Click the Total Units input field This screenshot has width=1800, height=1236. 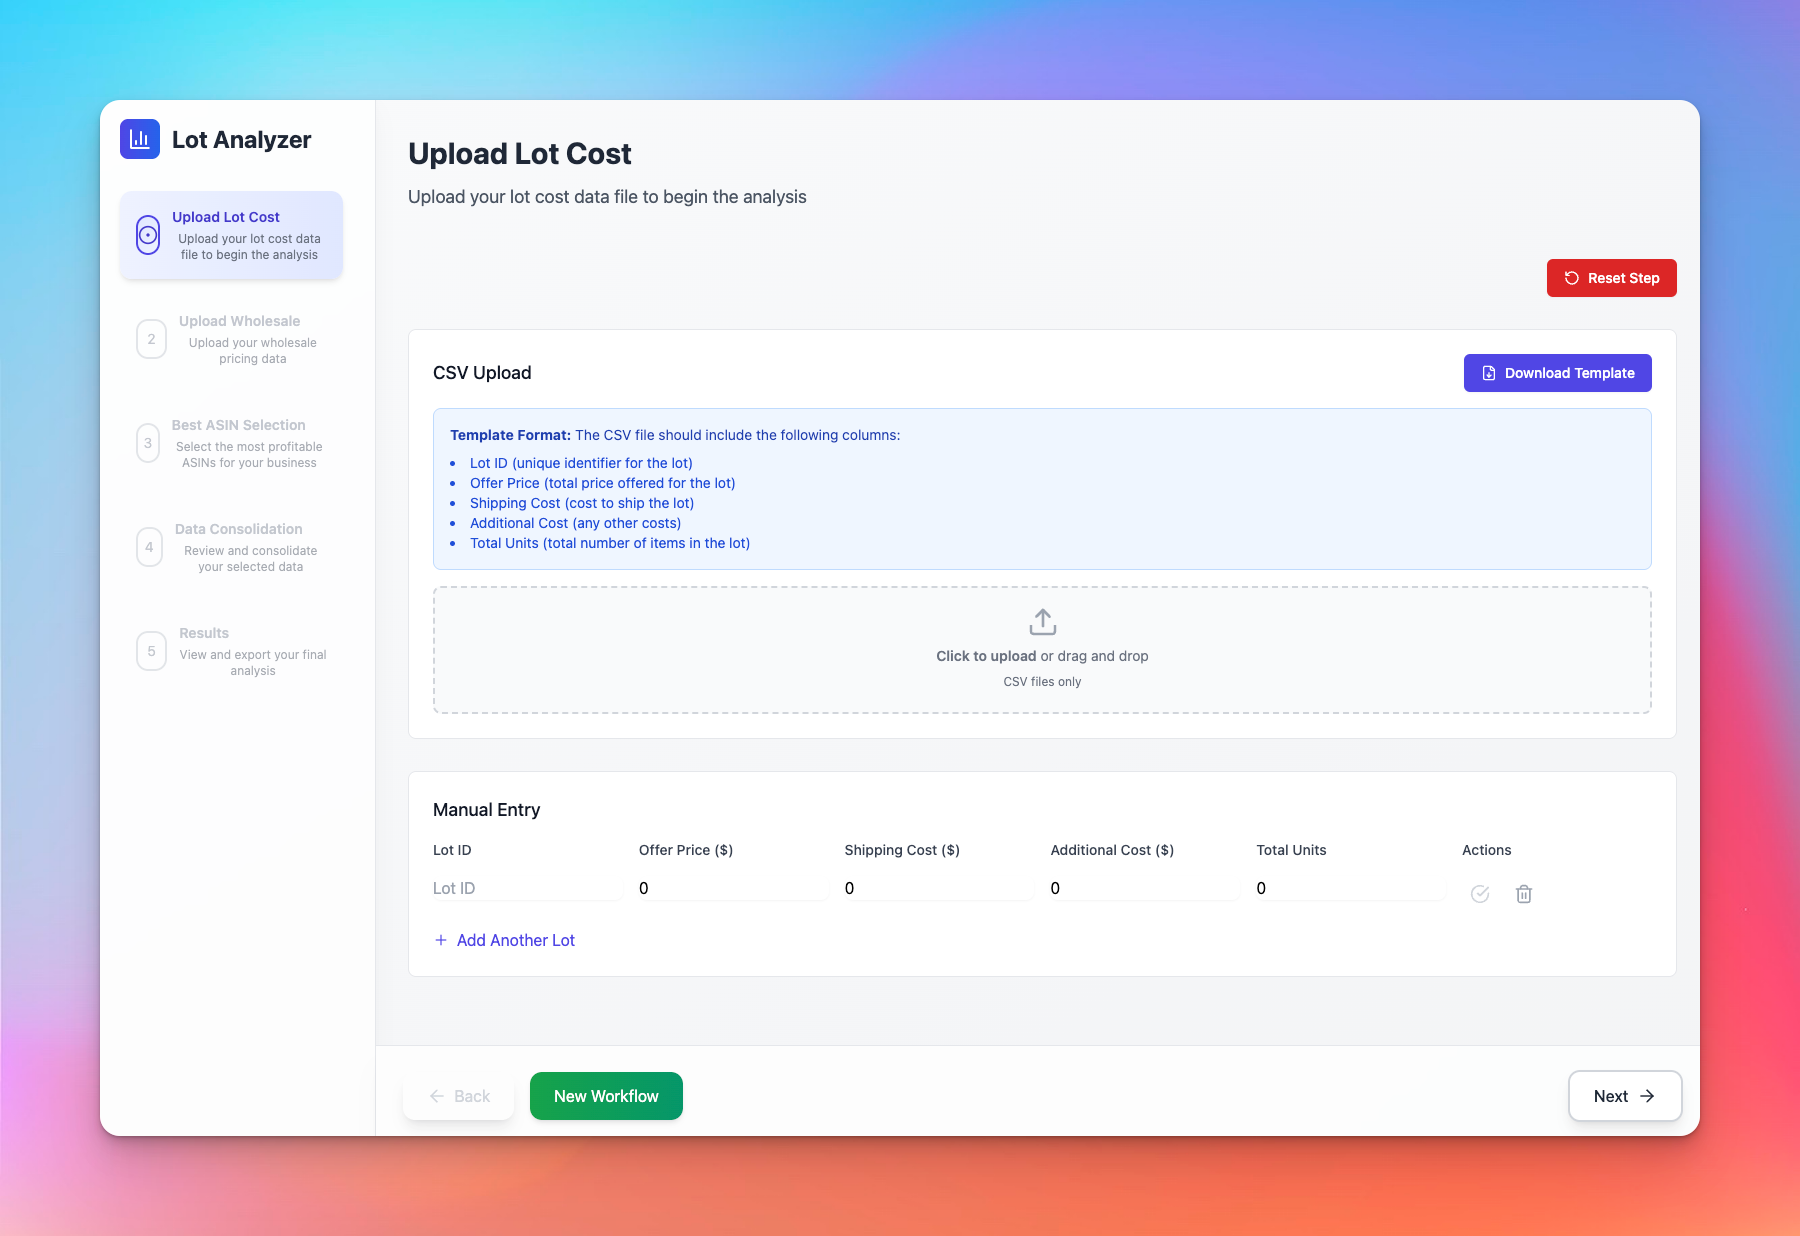[1351, 888]
